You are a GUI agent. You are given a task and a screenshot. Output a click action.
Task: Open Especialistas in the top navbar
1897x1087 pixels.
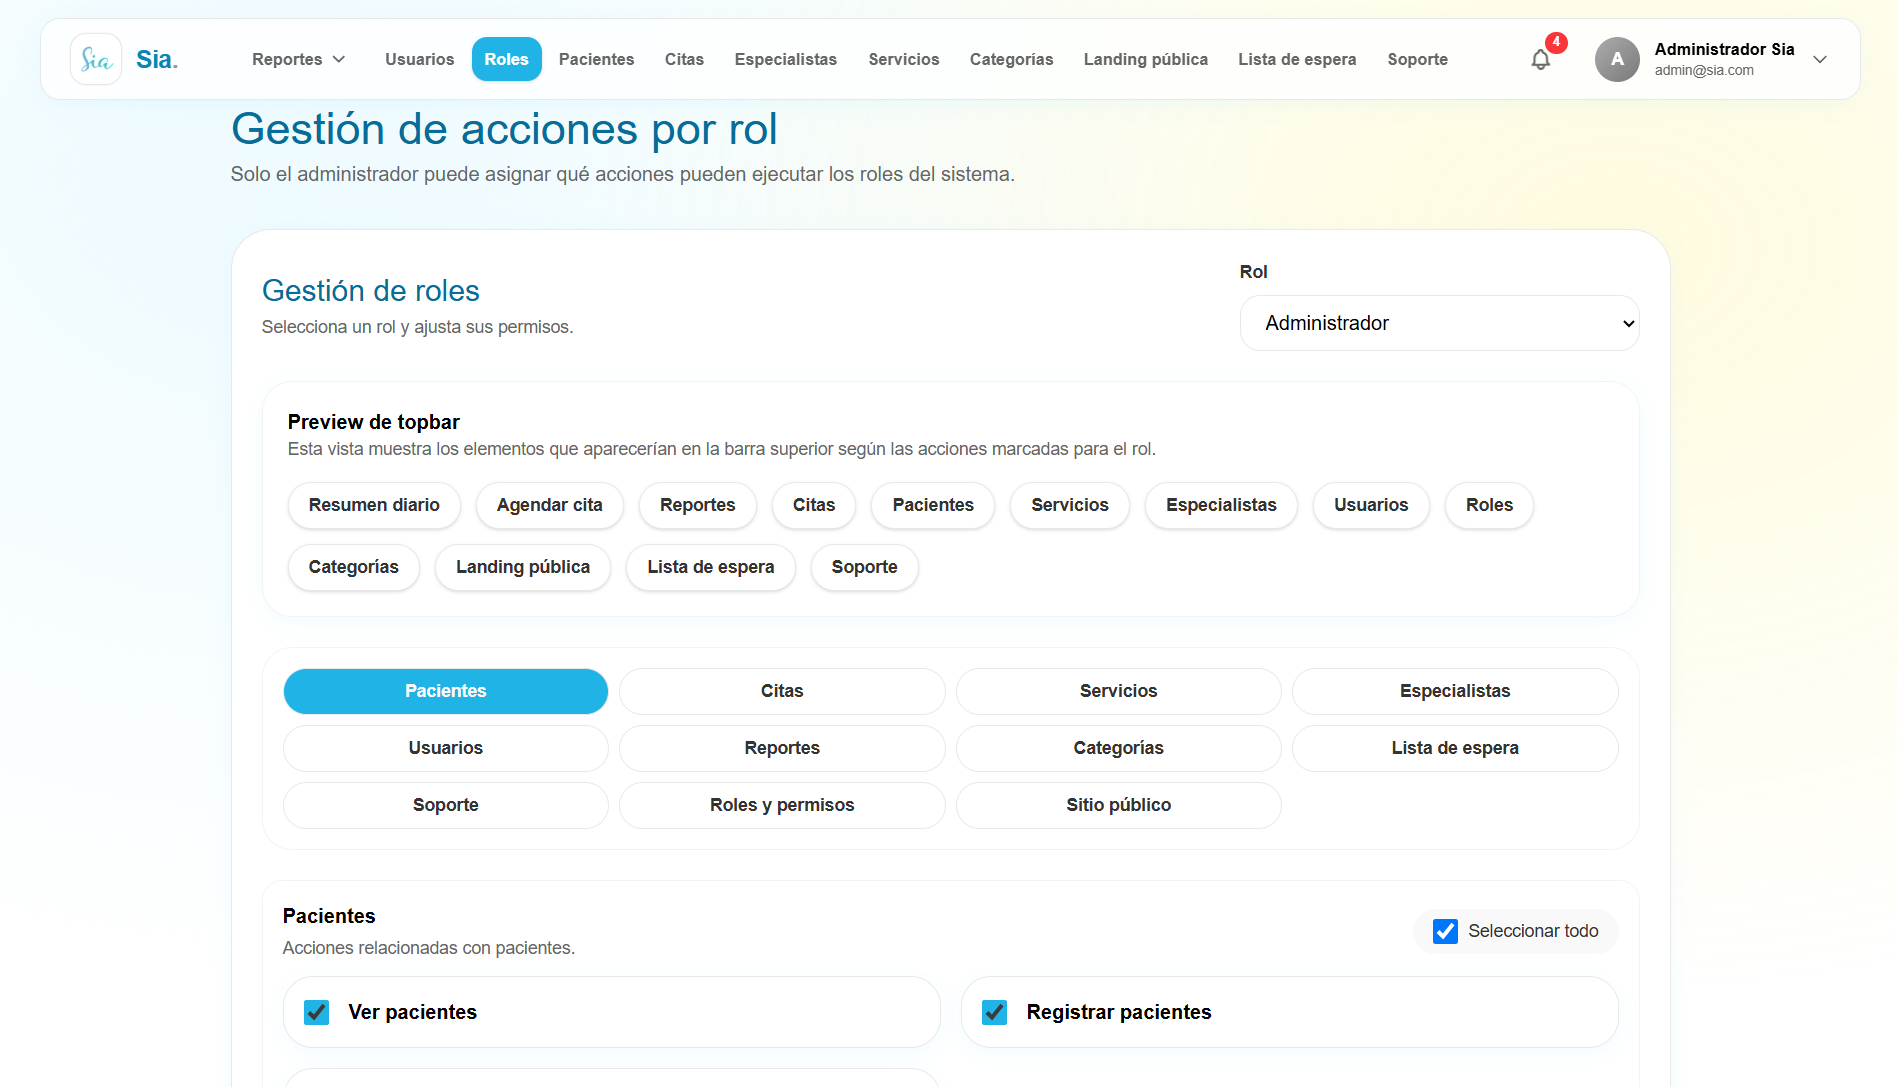point(786,59)
